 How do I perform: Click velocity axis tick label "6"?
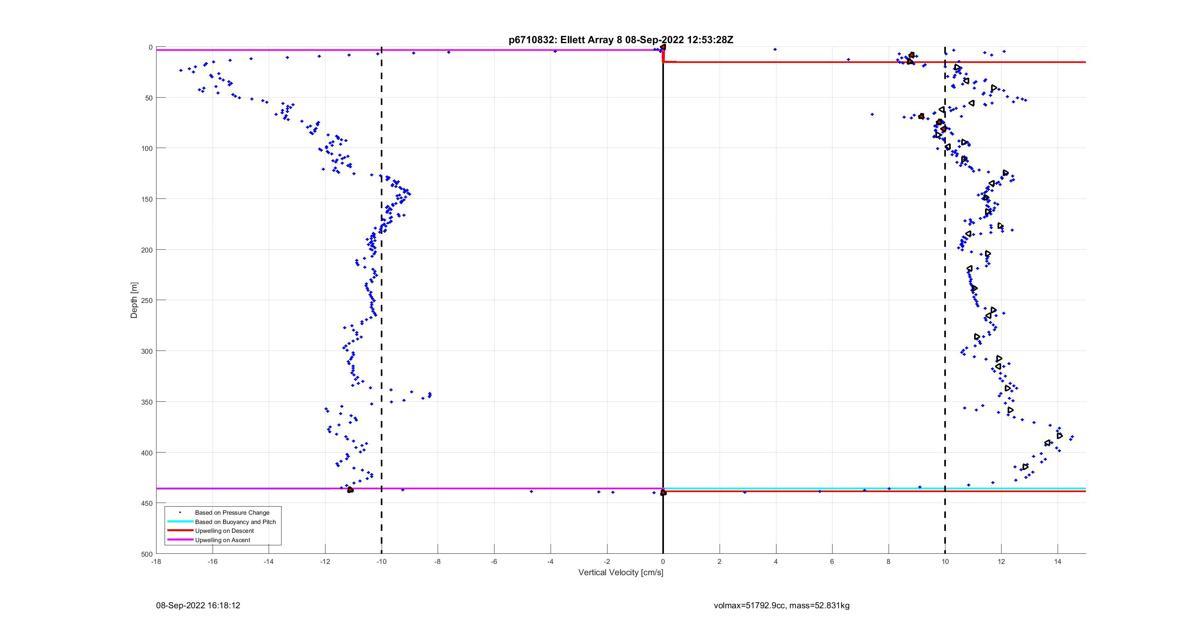(x=832, y=562)
